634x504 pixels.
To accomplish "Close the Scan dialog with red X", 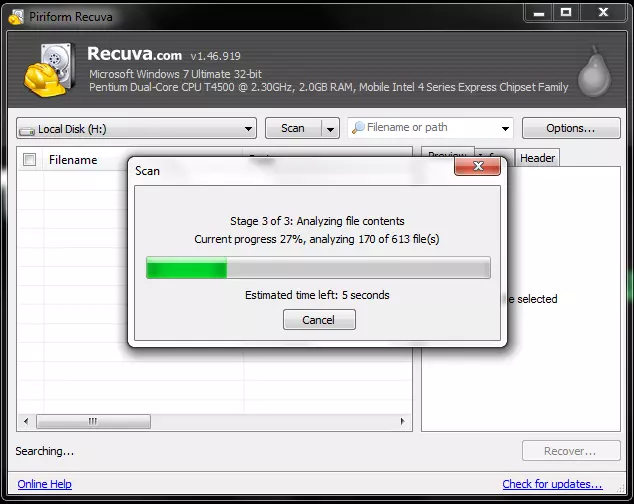I will pyautogui.click(x=478, y=166).
